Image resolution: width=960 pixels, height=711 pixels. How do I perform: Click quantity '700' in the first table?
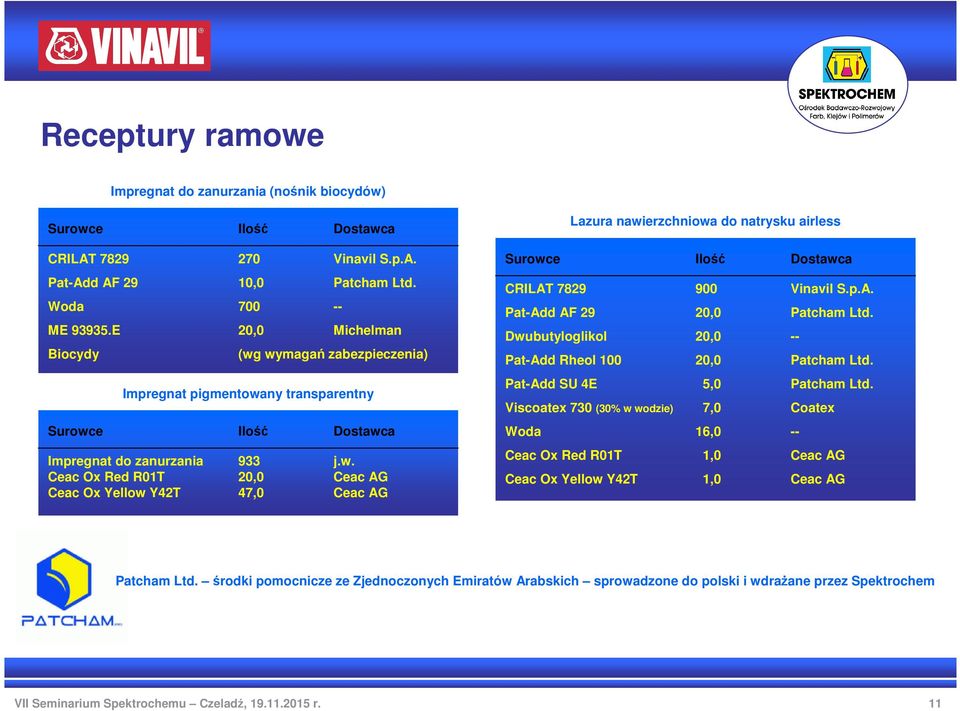point(249,306)
